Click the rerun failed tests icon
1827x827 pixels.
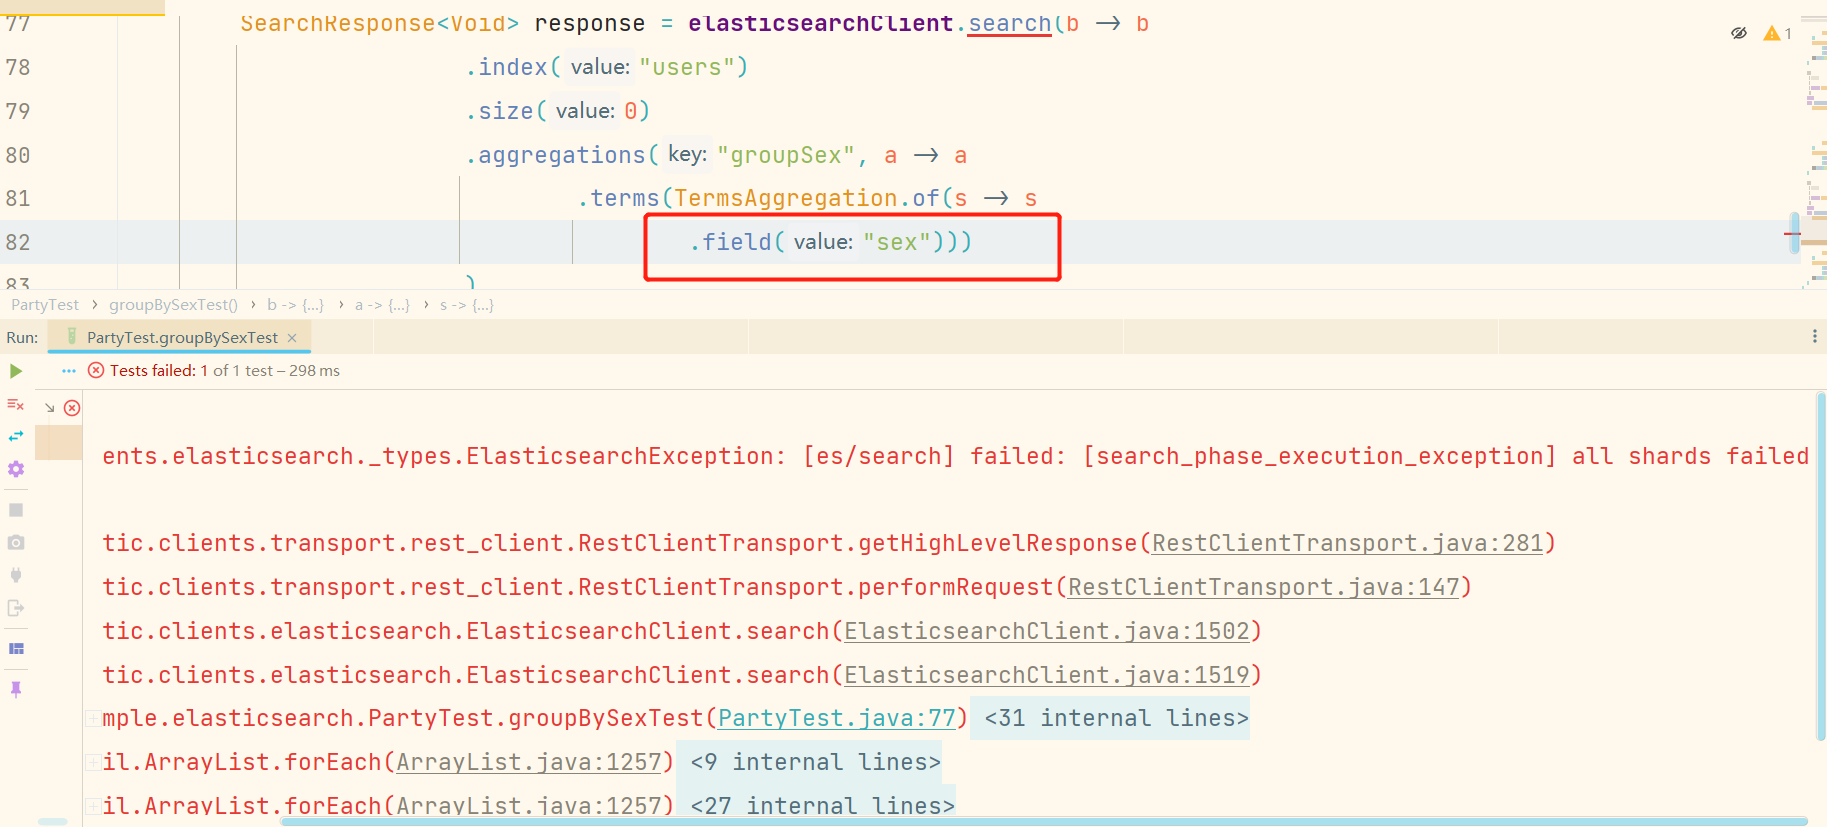[x=16, y=404]
